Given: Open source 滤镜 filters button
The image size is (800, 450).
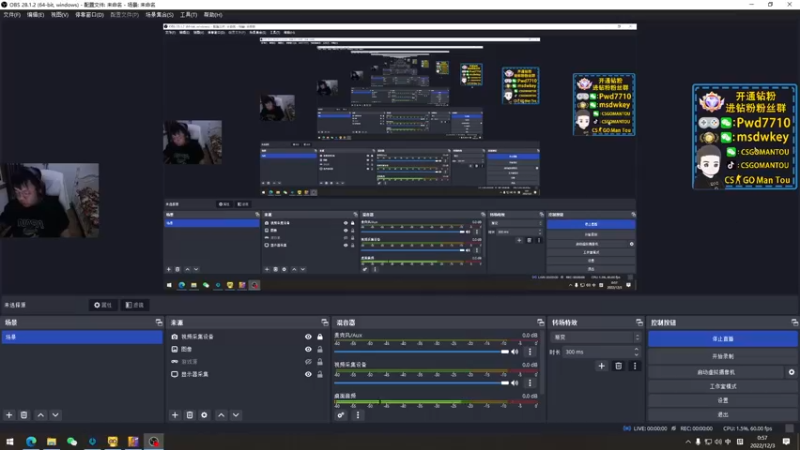Looking at the screenshot, I should click(x=135, y=305).
